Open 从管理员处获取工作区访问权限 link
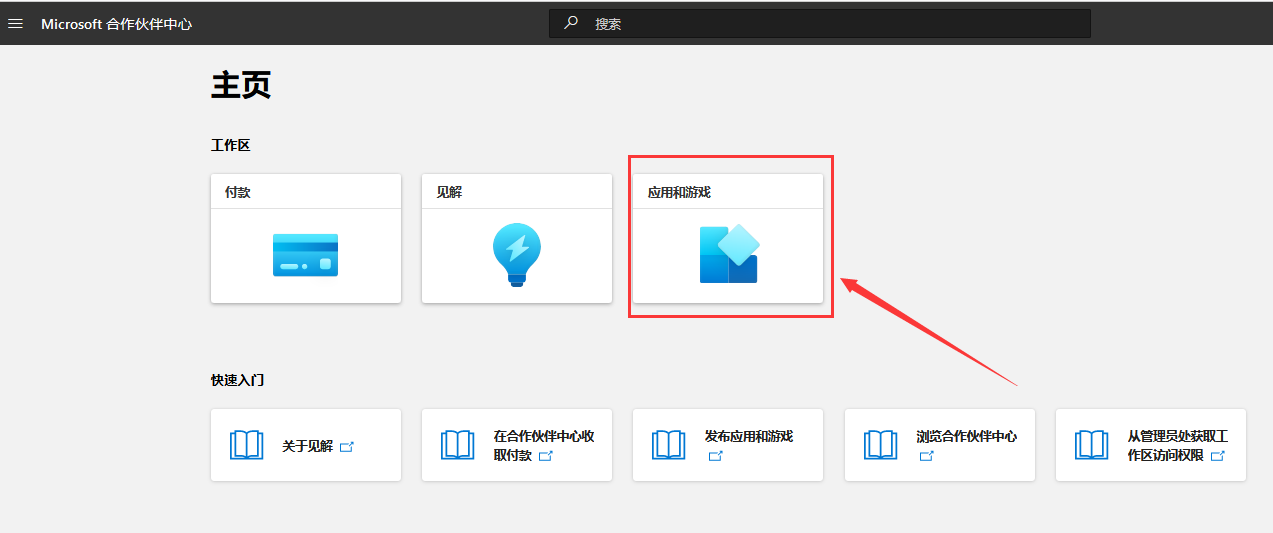Viewport: 1273px width, 533px height. tap(1177, 437)
